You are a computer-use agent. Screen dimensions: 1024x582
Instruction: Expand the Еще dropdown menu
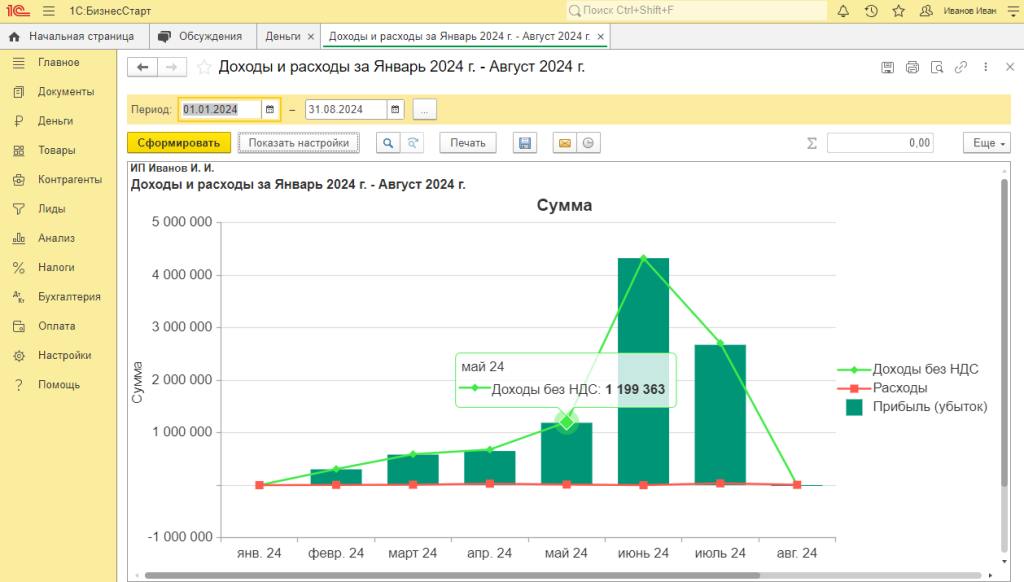coord(986,143)
